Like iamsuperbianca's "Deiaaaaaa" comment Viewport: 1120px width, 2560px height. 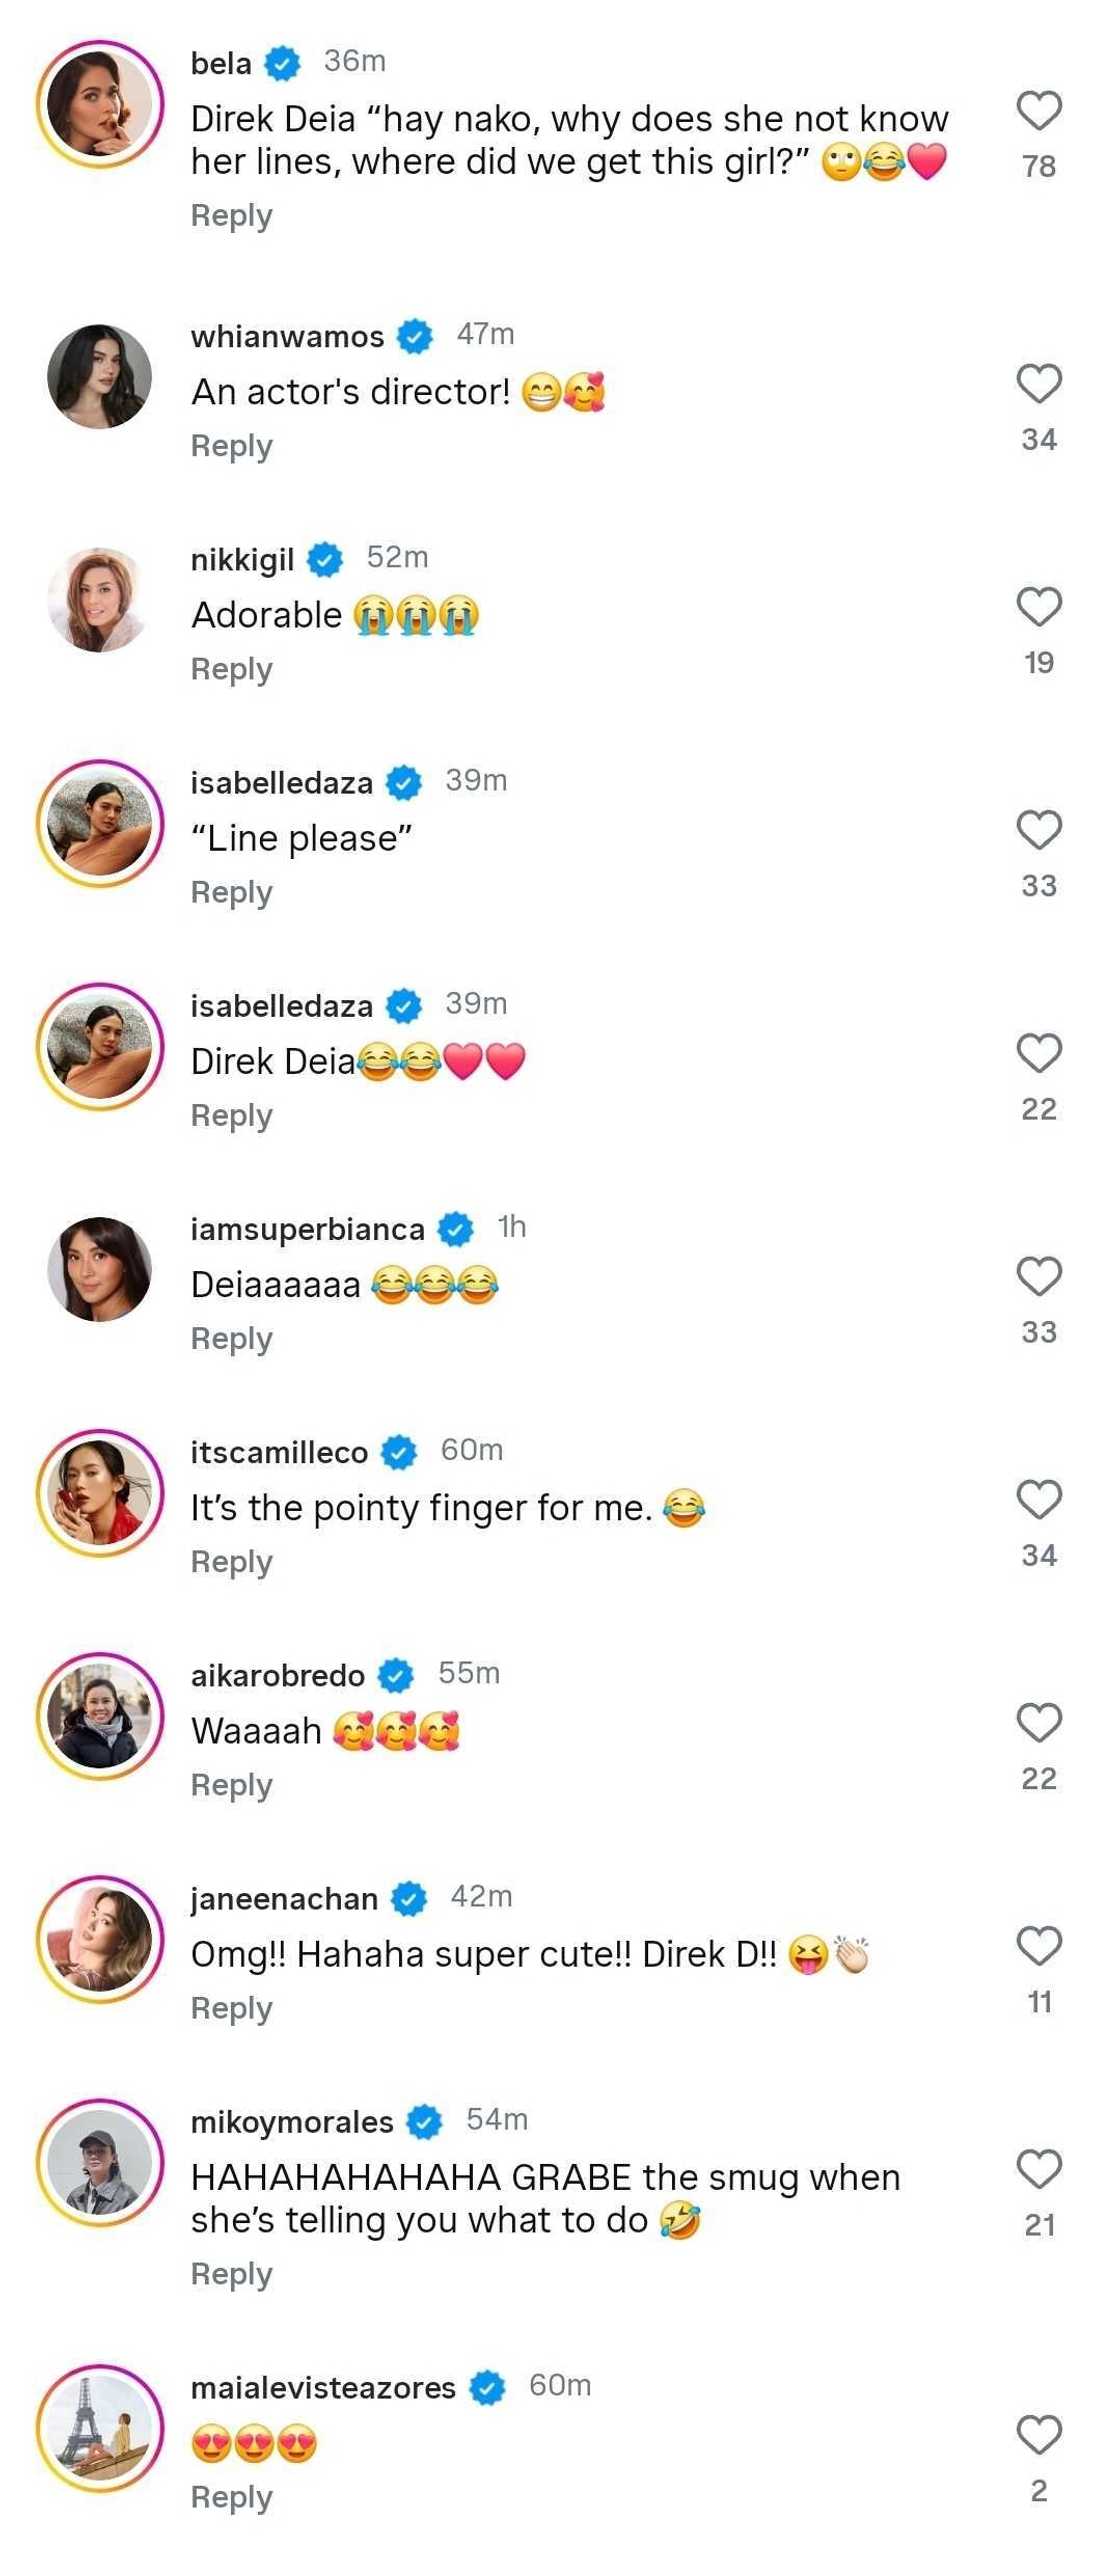(x=1038, y=1276)
